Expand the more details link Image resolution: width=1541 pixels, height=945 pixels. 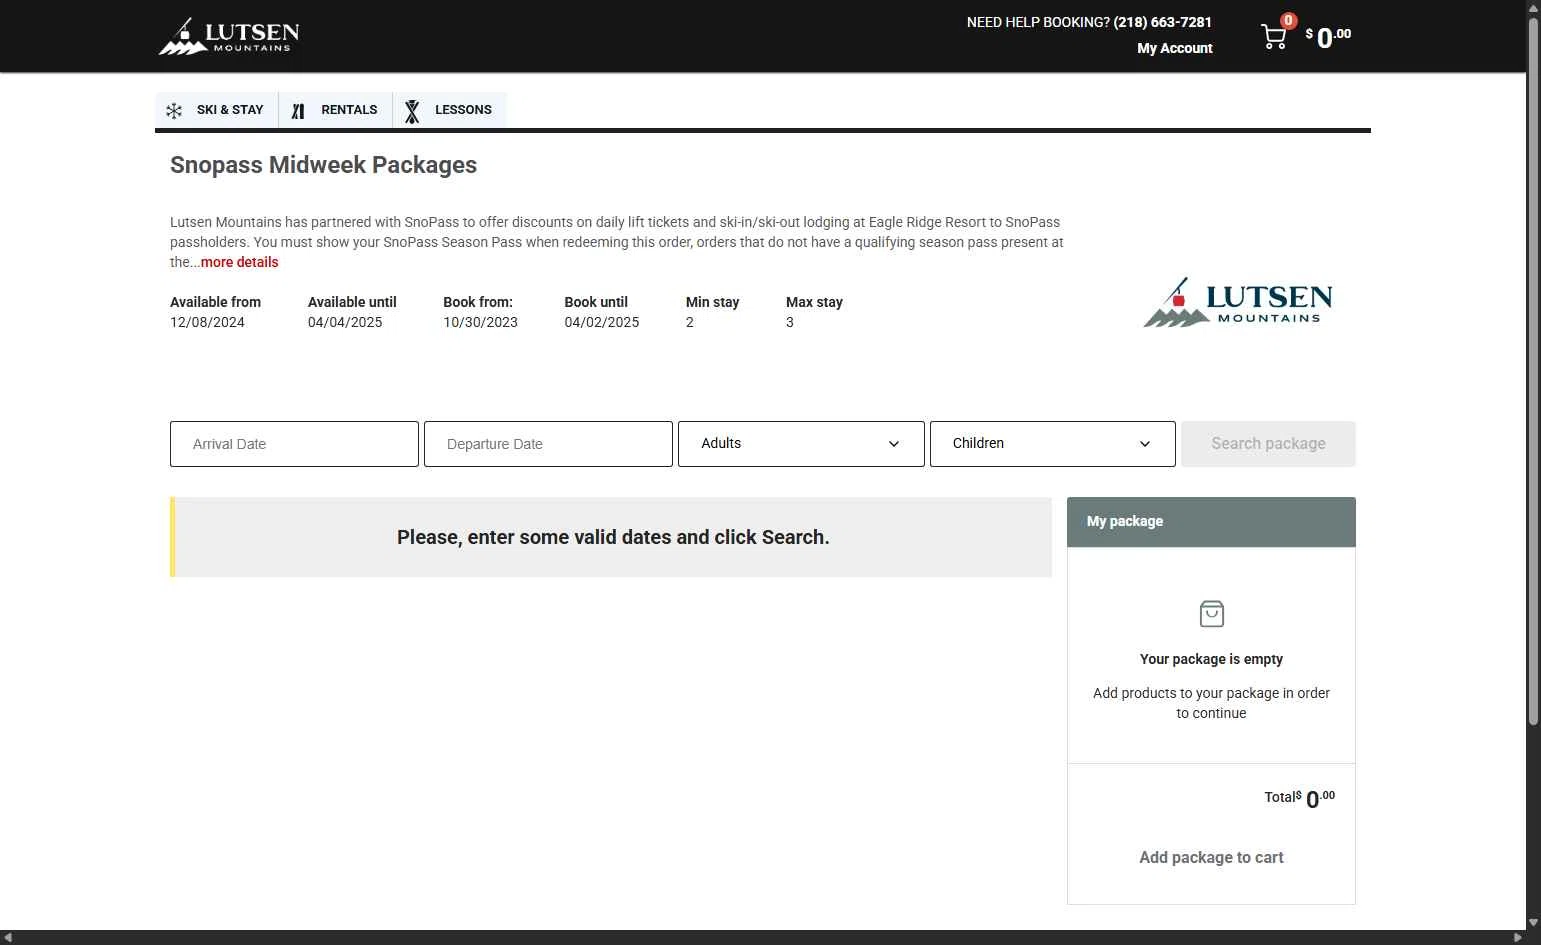239,262
